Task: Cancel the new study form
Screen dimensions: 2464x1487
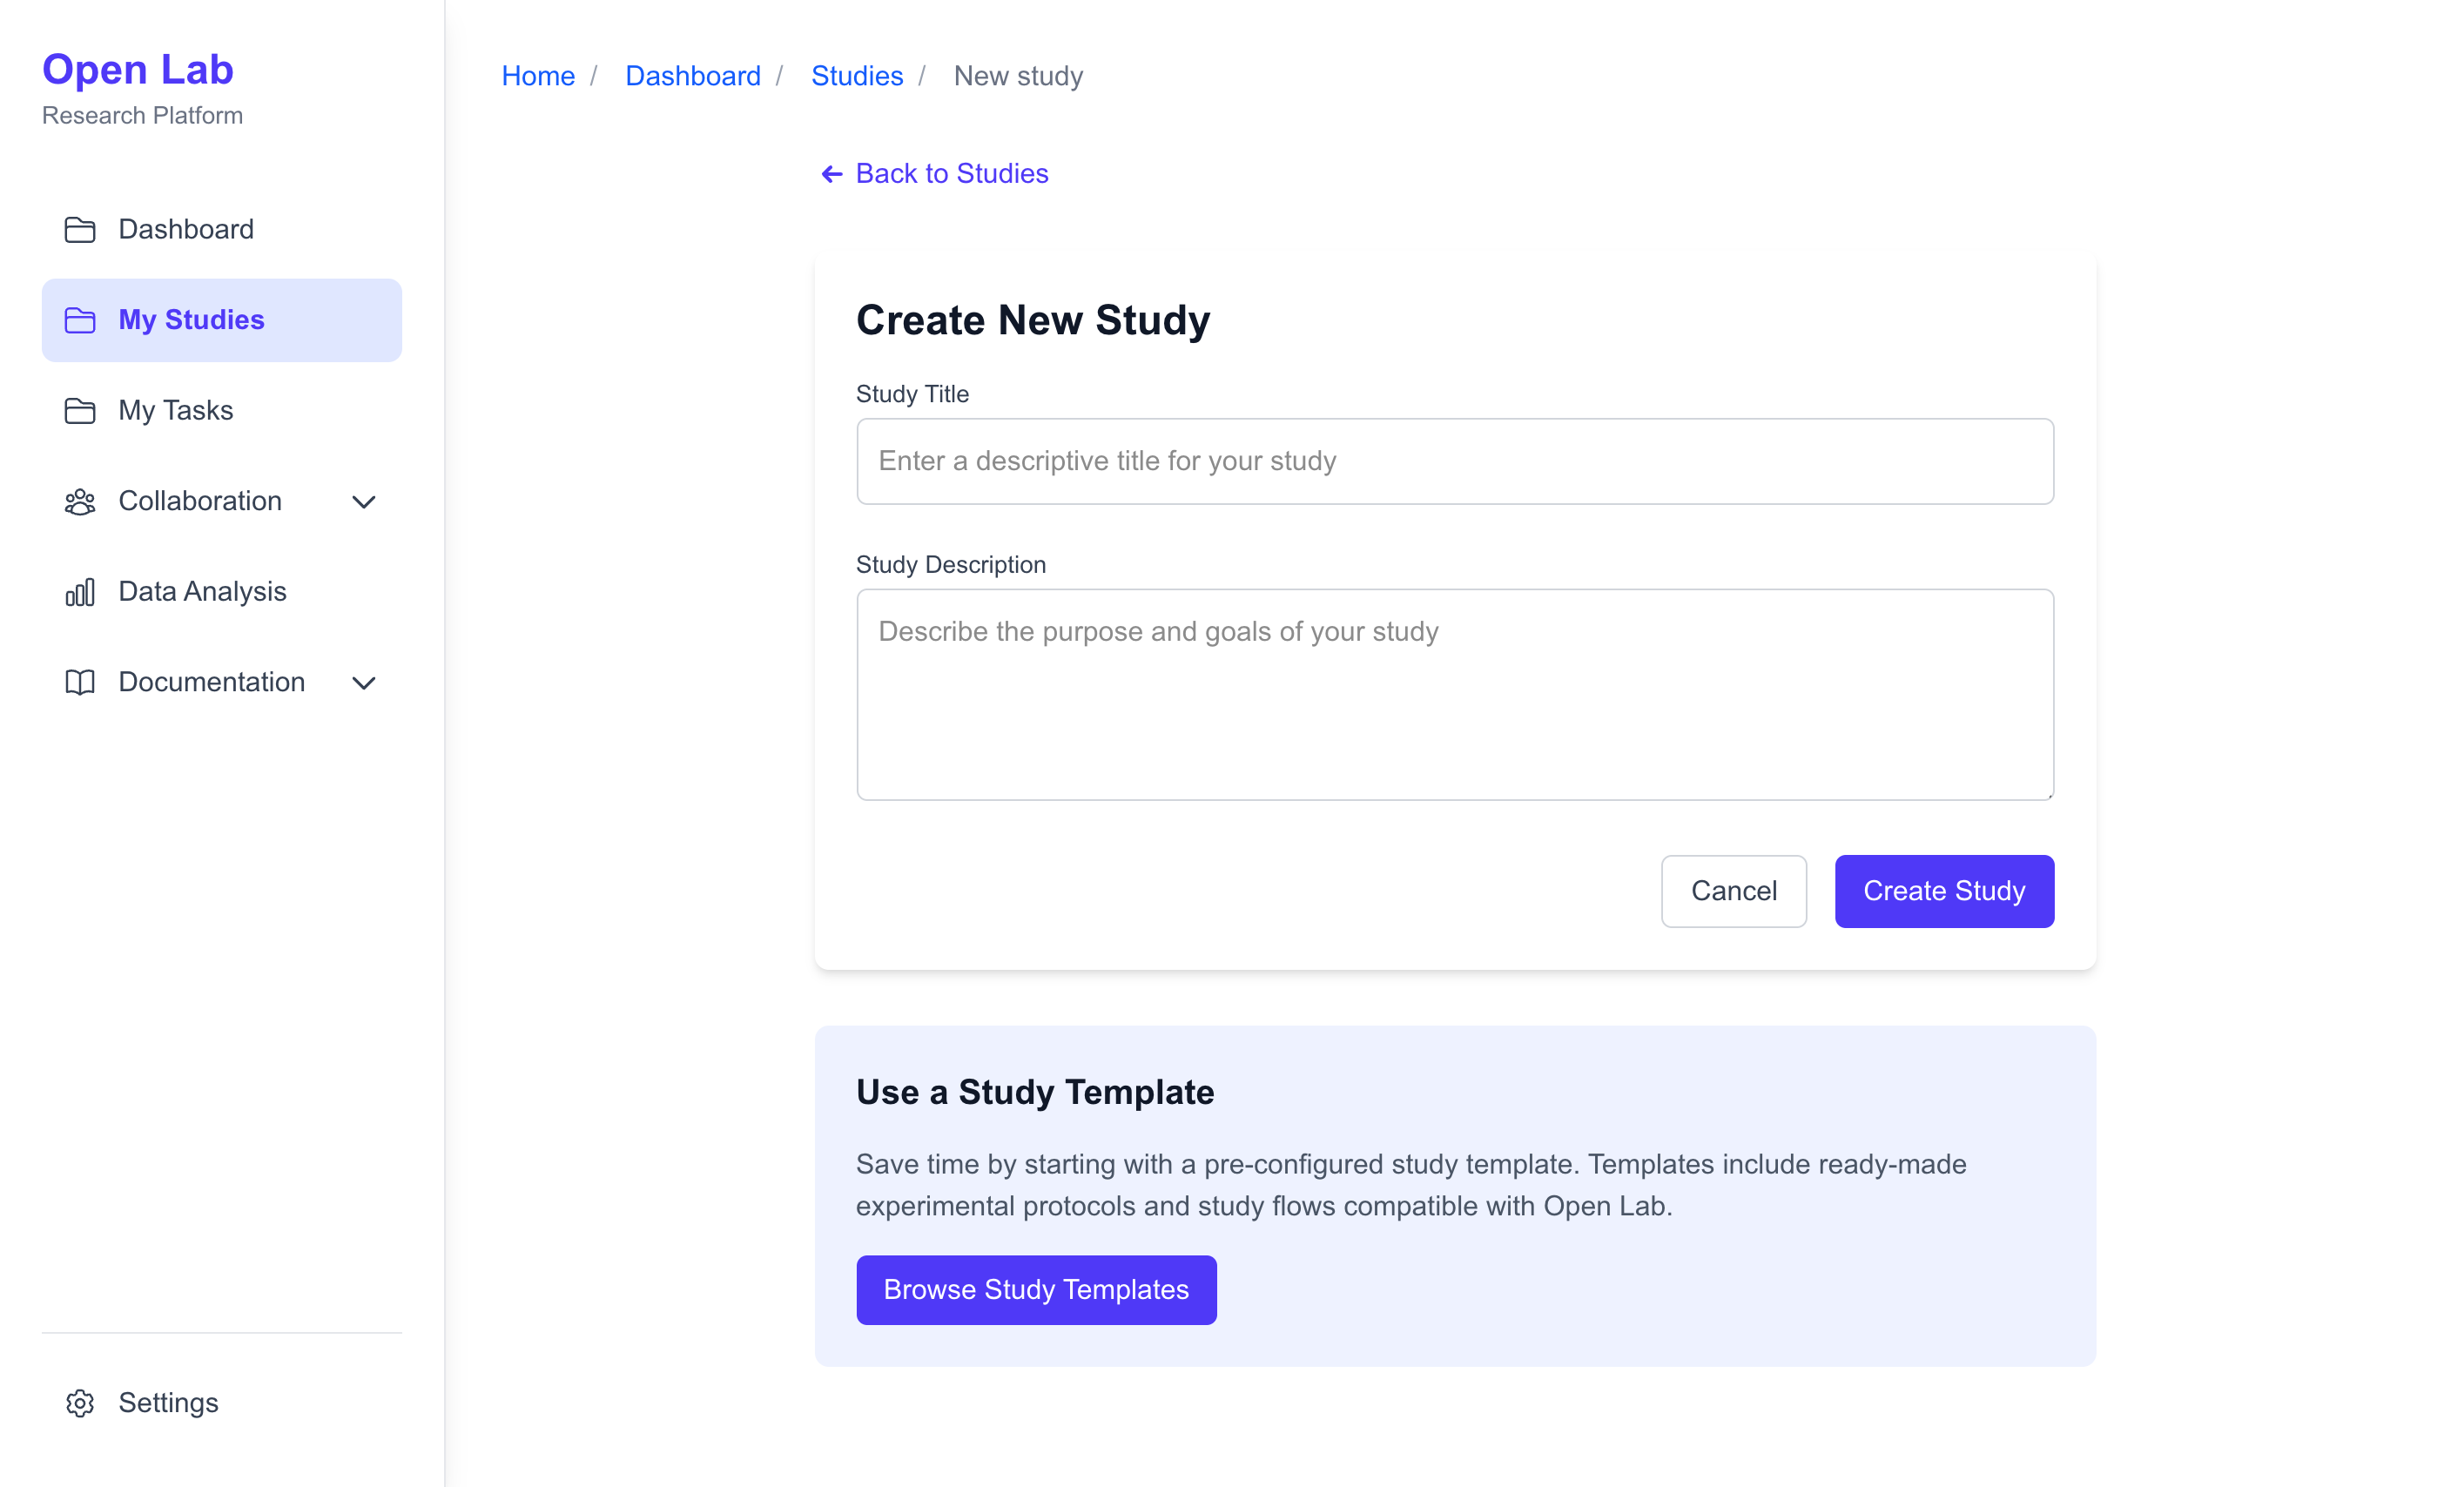Action: (x=1733, y=890)
